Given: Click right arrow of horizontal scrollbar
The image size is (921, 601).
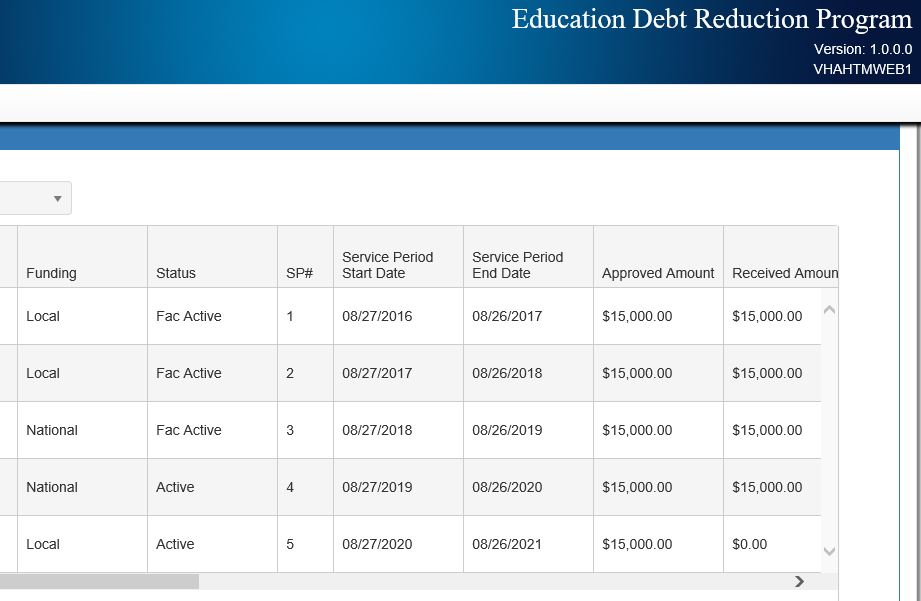Looking at the screenshot, I should [799, 581].
